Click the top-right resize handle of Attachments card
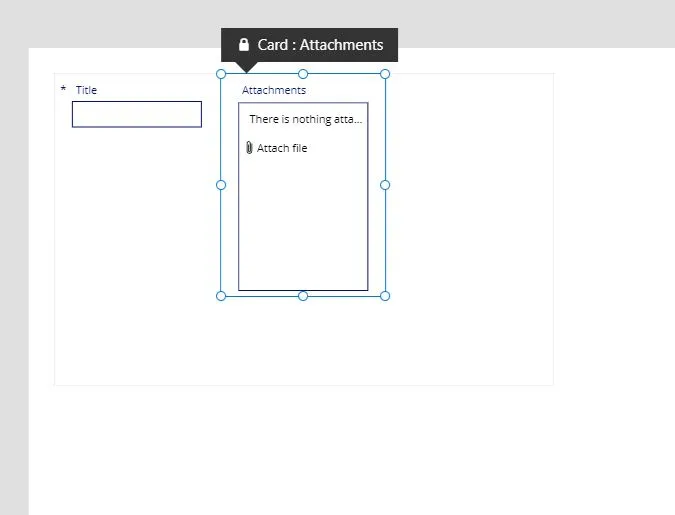 [385, 74]
